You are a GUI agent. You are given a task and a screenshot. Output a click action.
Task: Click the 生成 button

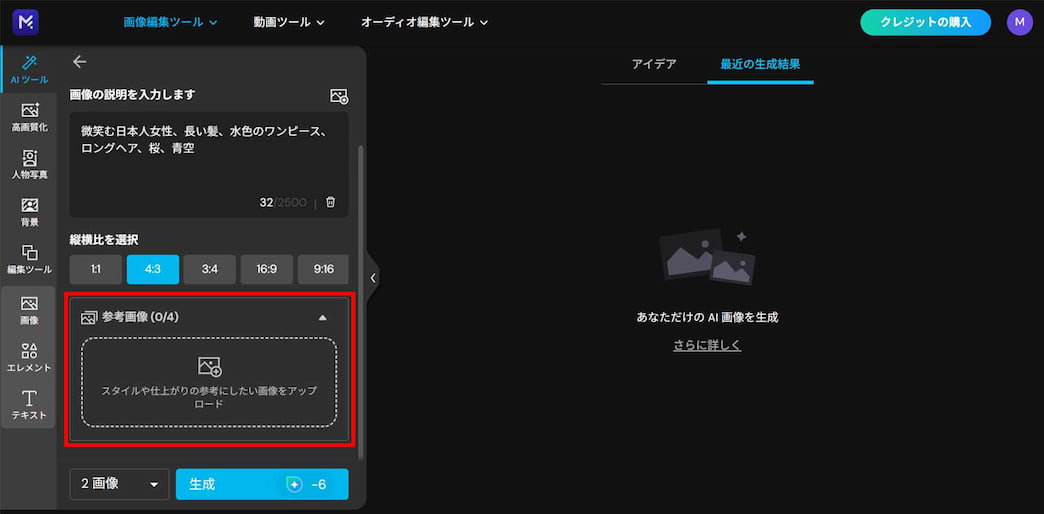[262, 484]
